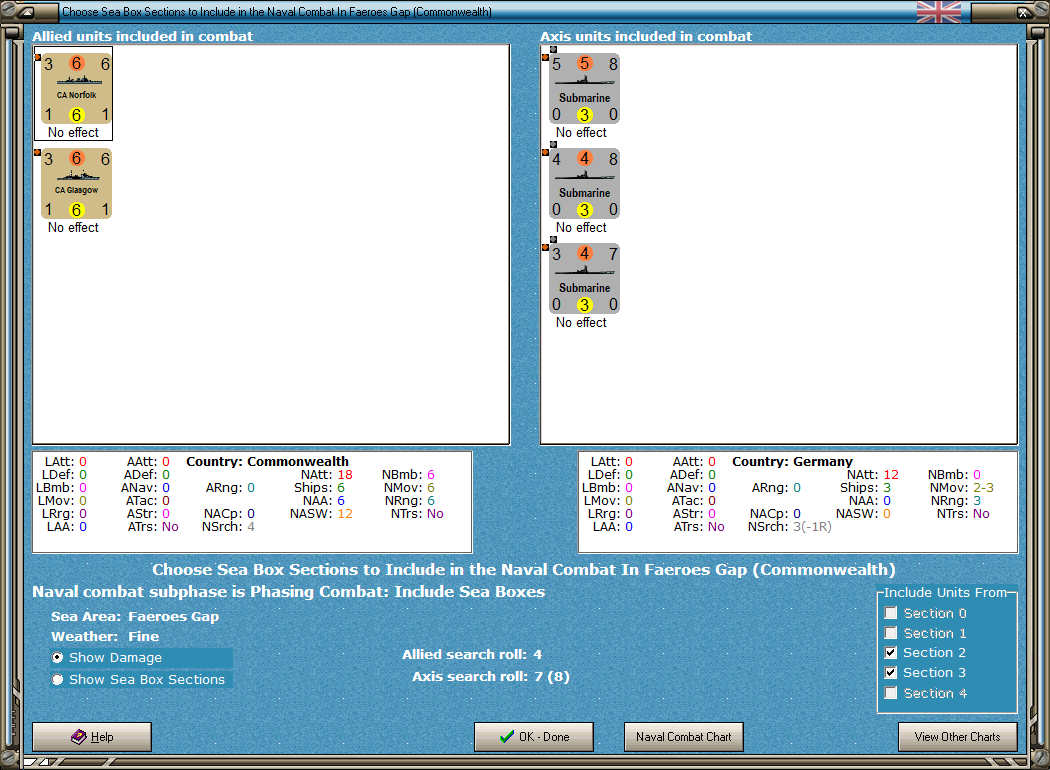Select the CA Glasgow cruiser unit counter

coord(76,184)
